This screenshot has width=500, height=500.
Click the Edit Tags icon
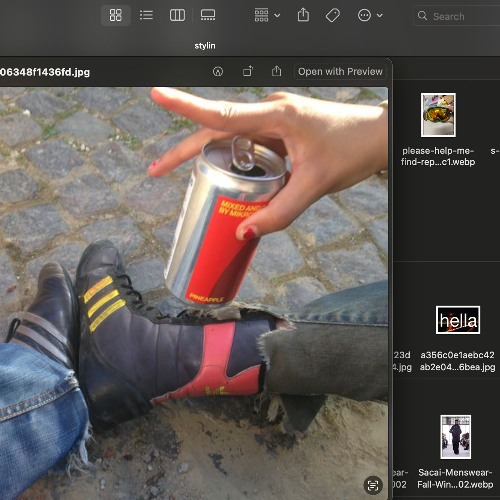332,15
